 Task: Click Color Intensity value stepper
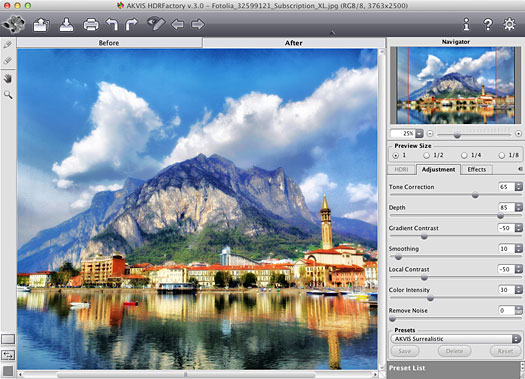[518, 290]
